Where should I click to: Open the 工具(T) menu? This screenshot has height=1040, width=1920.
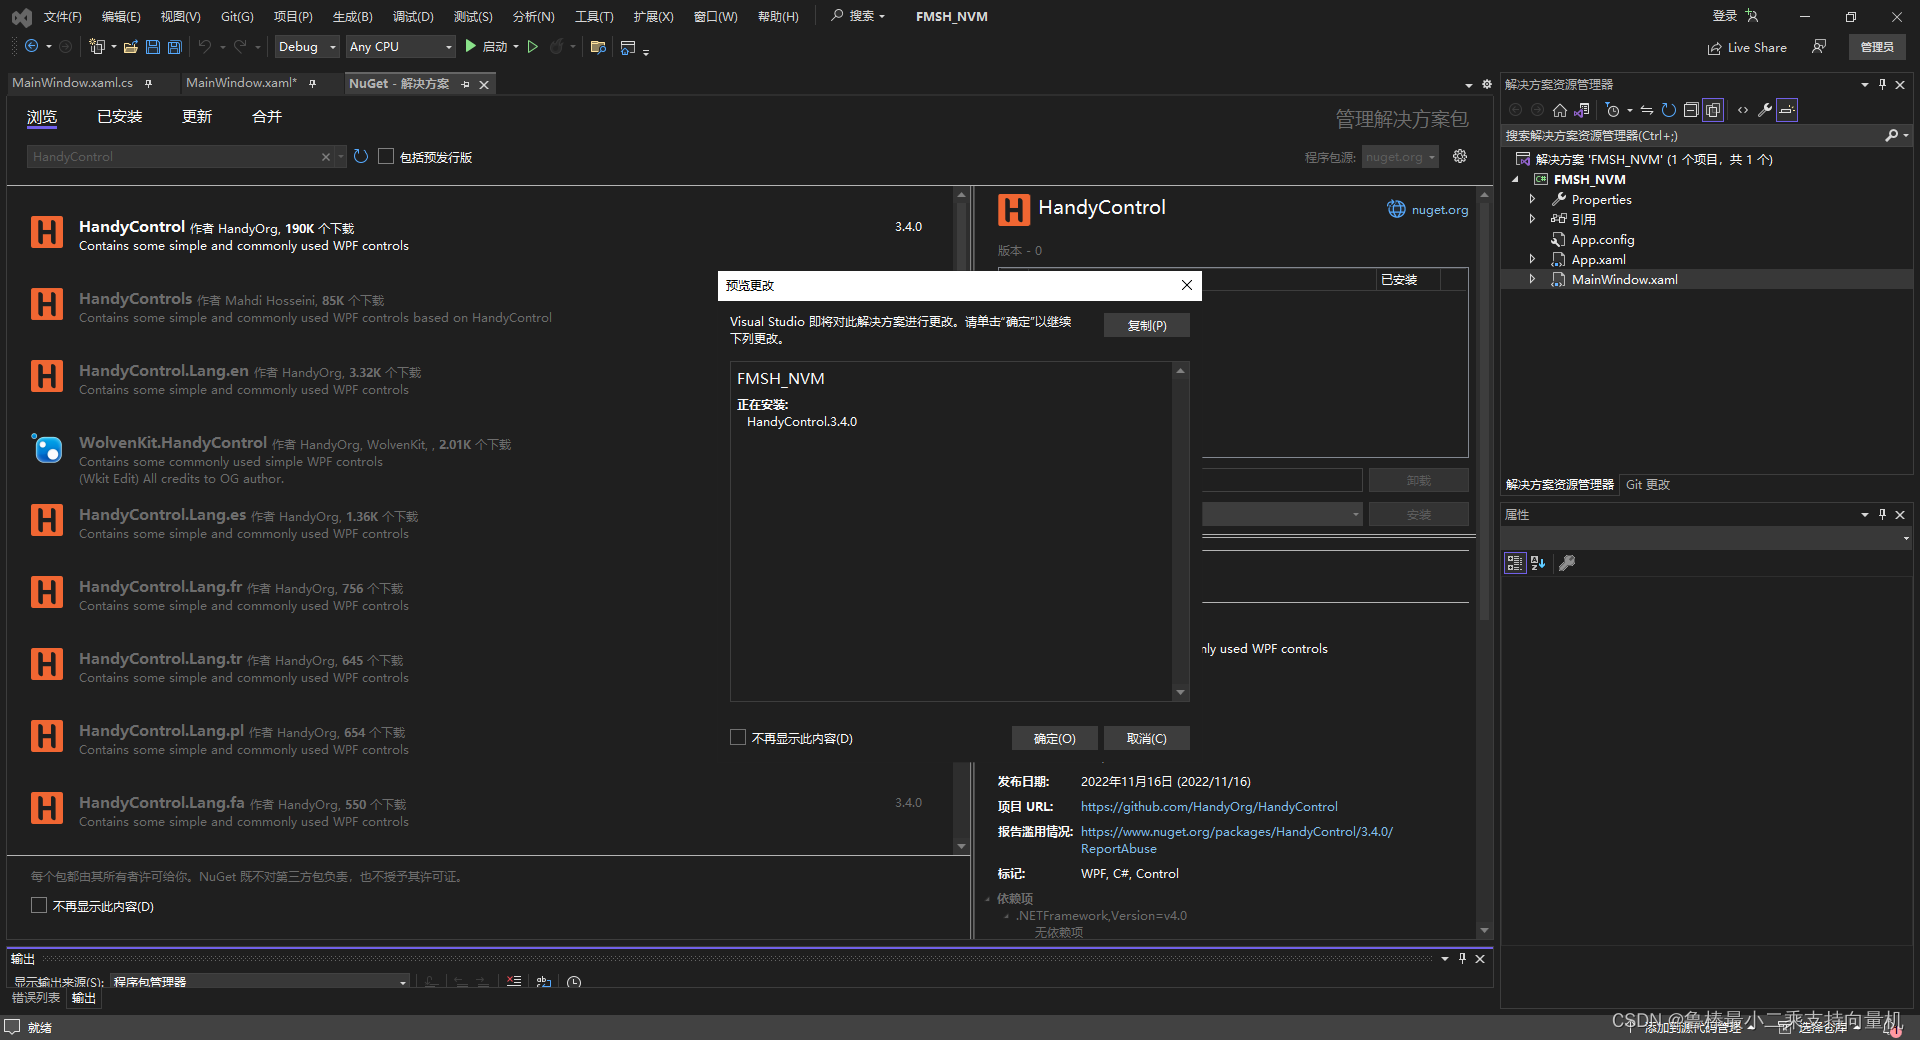tap(594, 16)
